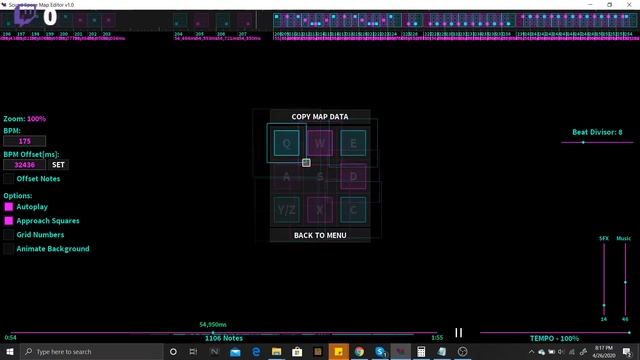The height and width of the screenshot is (360, 640).
Task: Click the E grid key tile
Action: click(x=353, y=143)
